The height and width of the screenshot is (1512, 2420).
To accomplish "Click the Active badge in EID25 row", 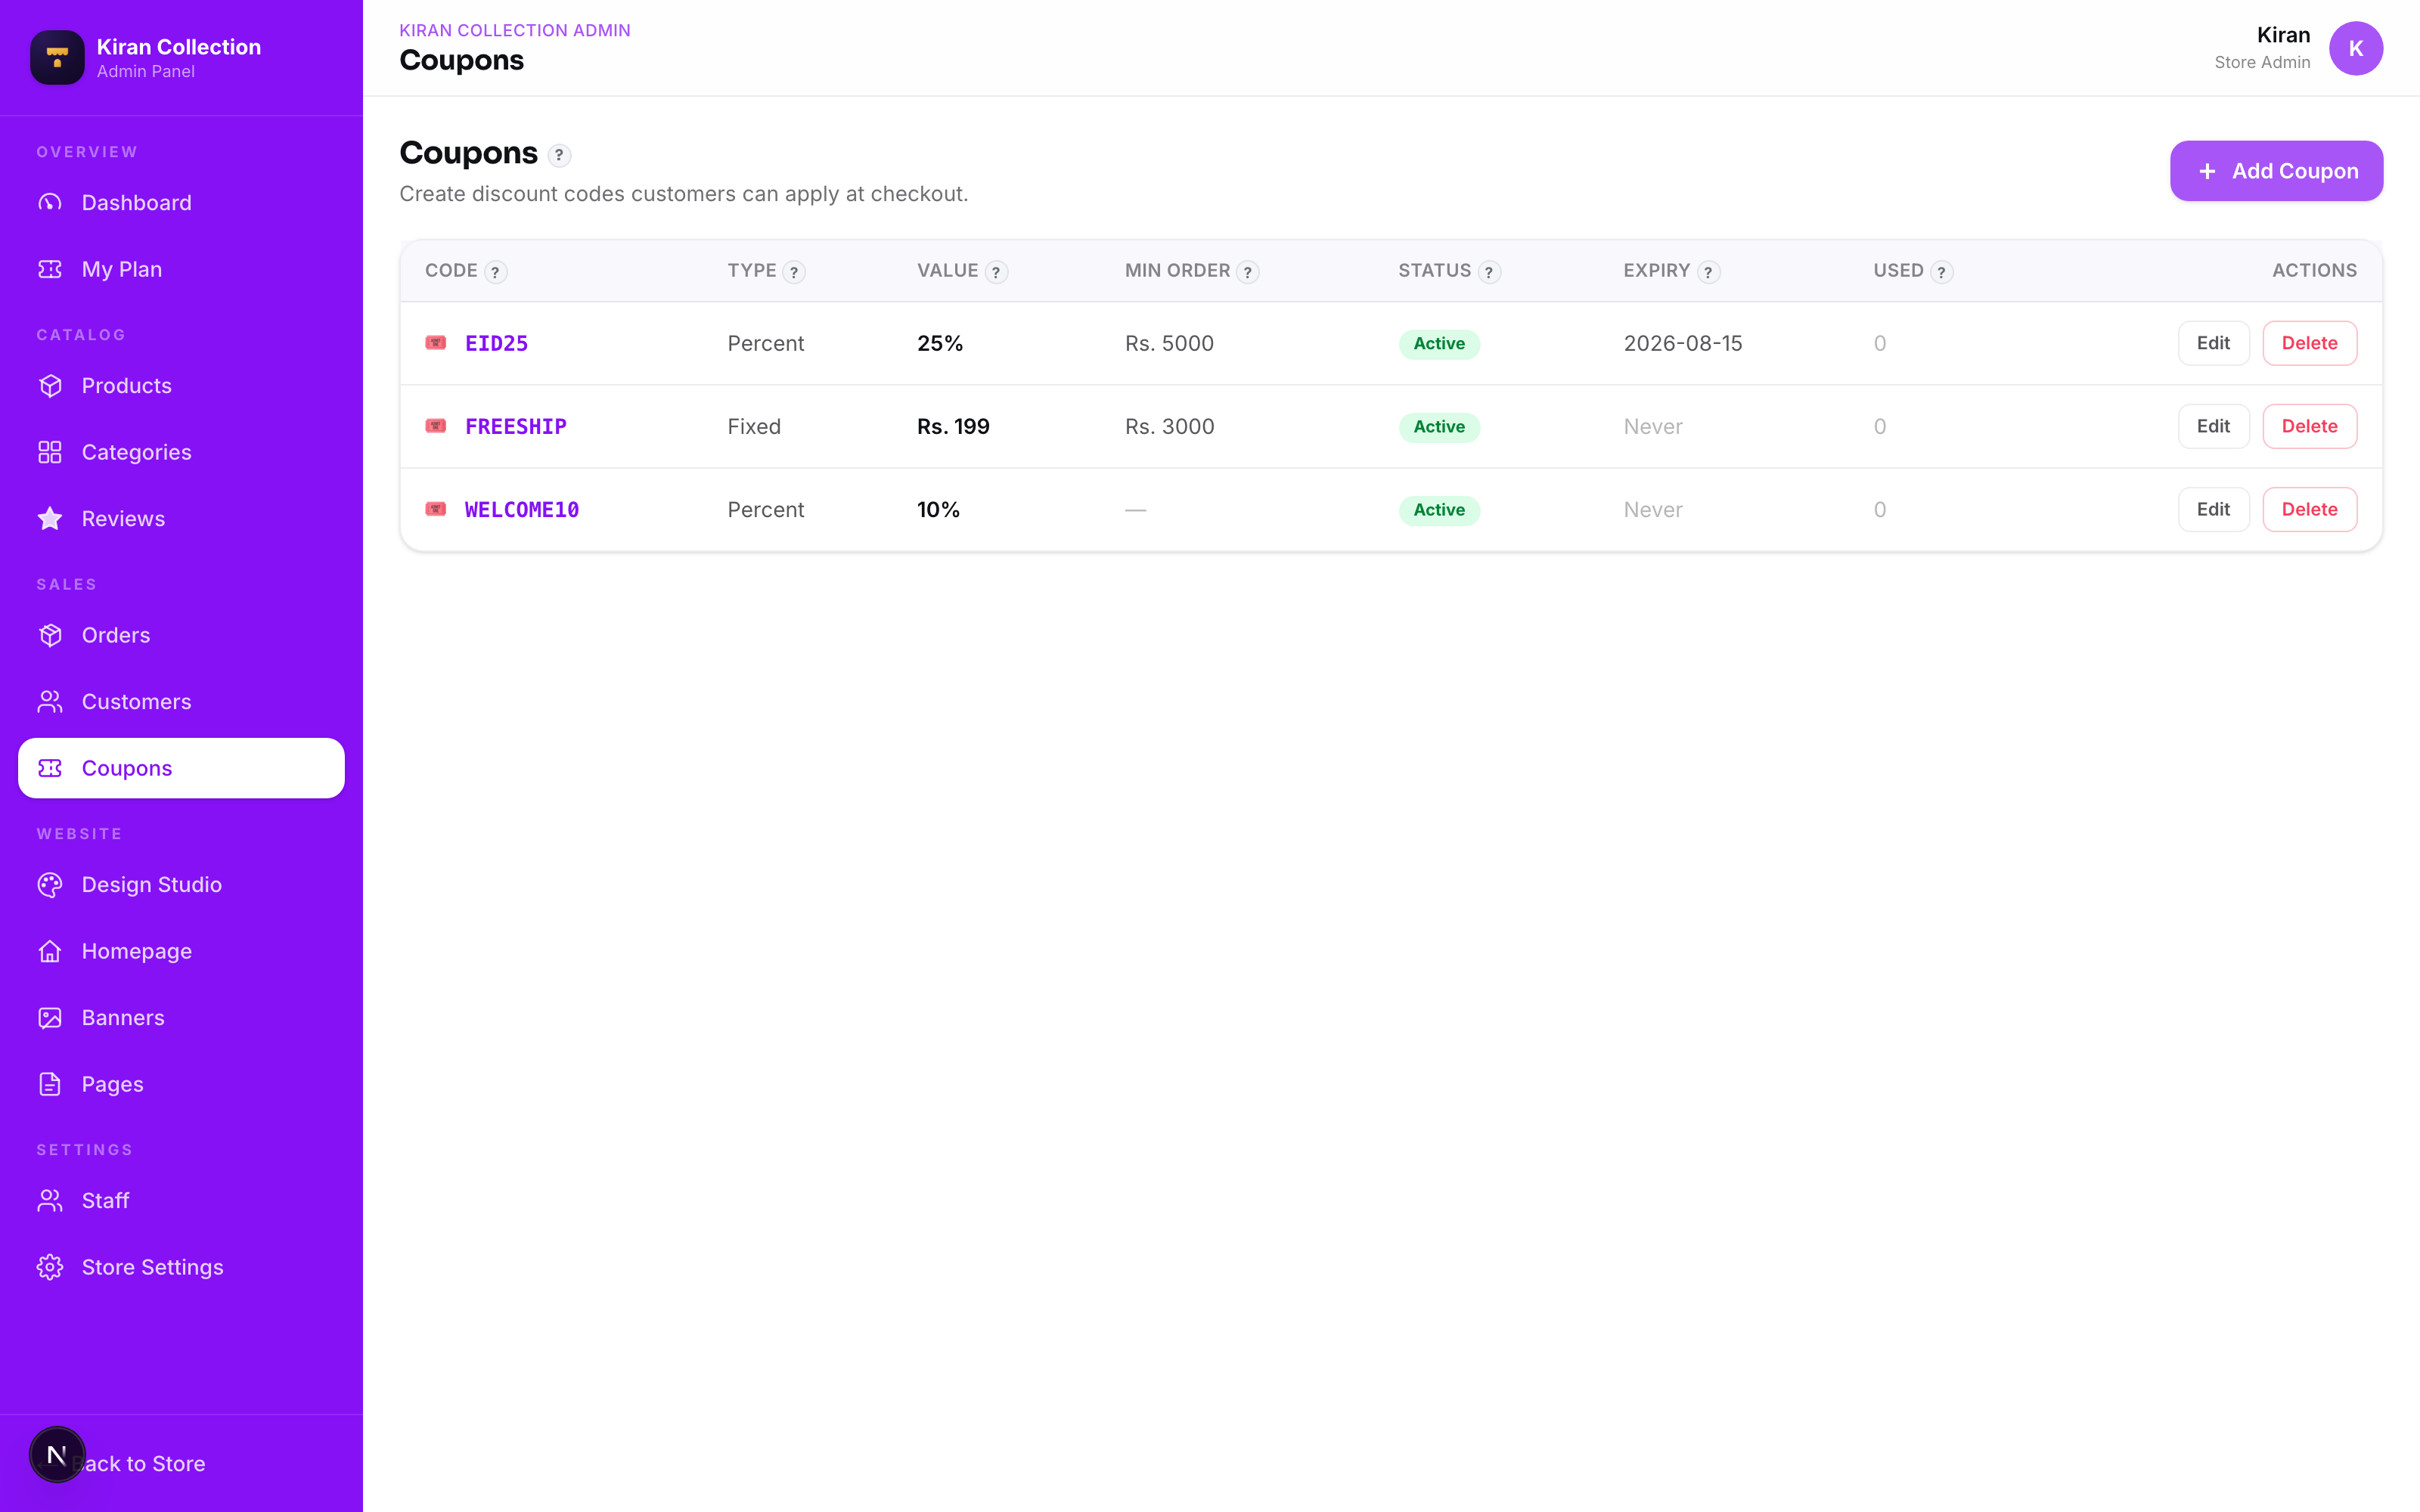I will [1439, 343].
